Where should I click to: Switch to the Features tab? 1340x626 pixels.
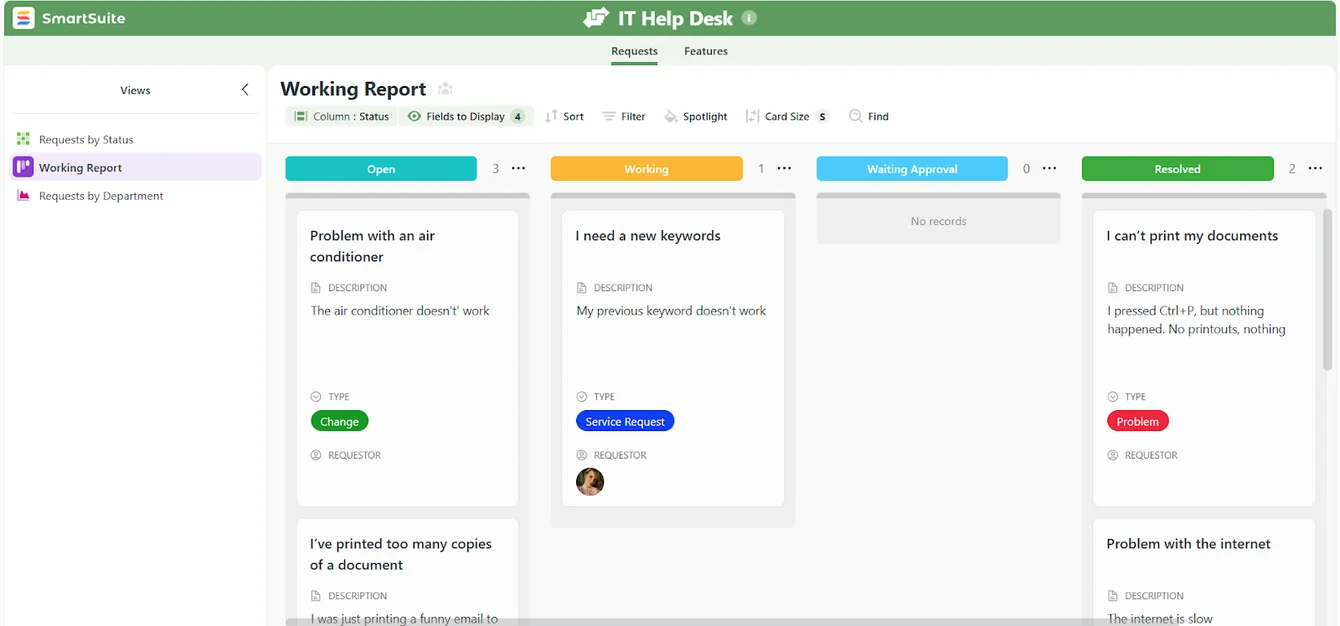coord(706,51)
